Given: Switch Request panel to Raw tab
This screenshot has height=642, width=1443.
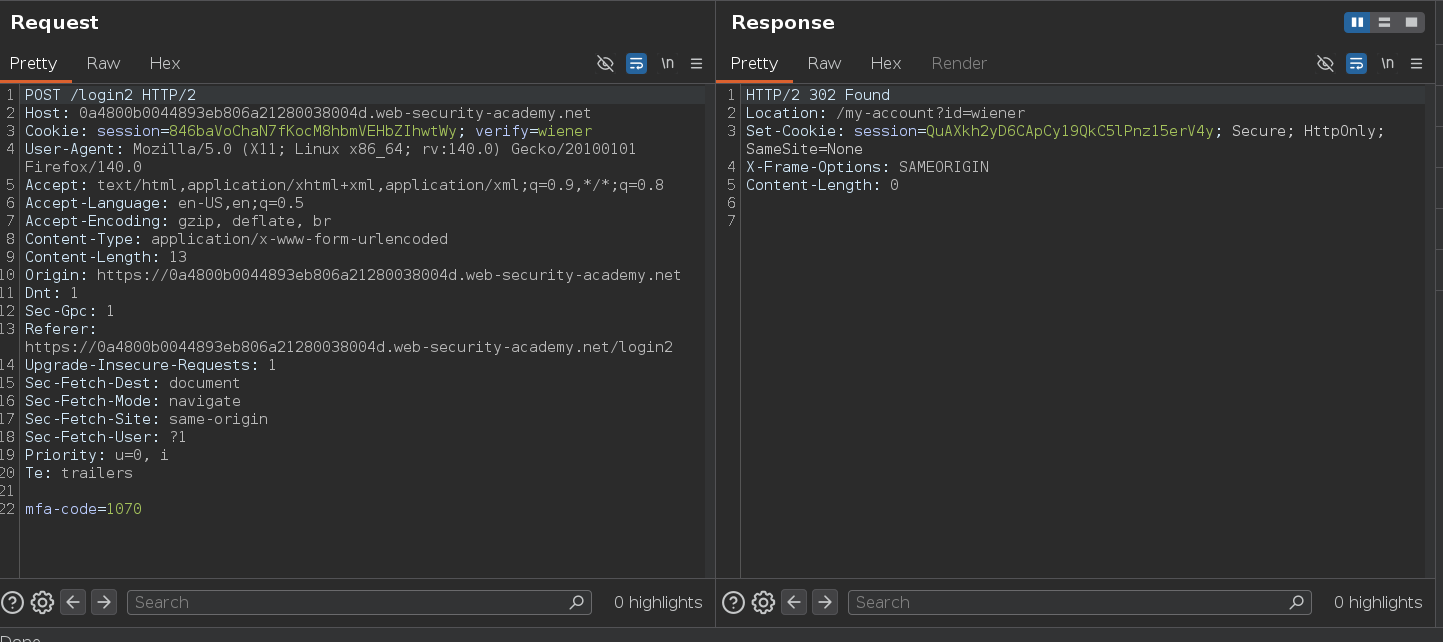Looking at the screenshot, I should pos(103,63).
